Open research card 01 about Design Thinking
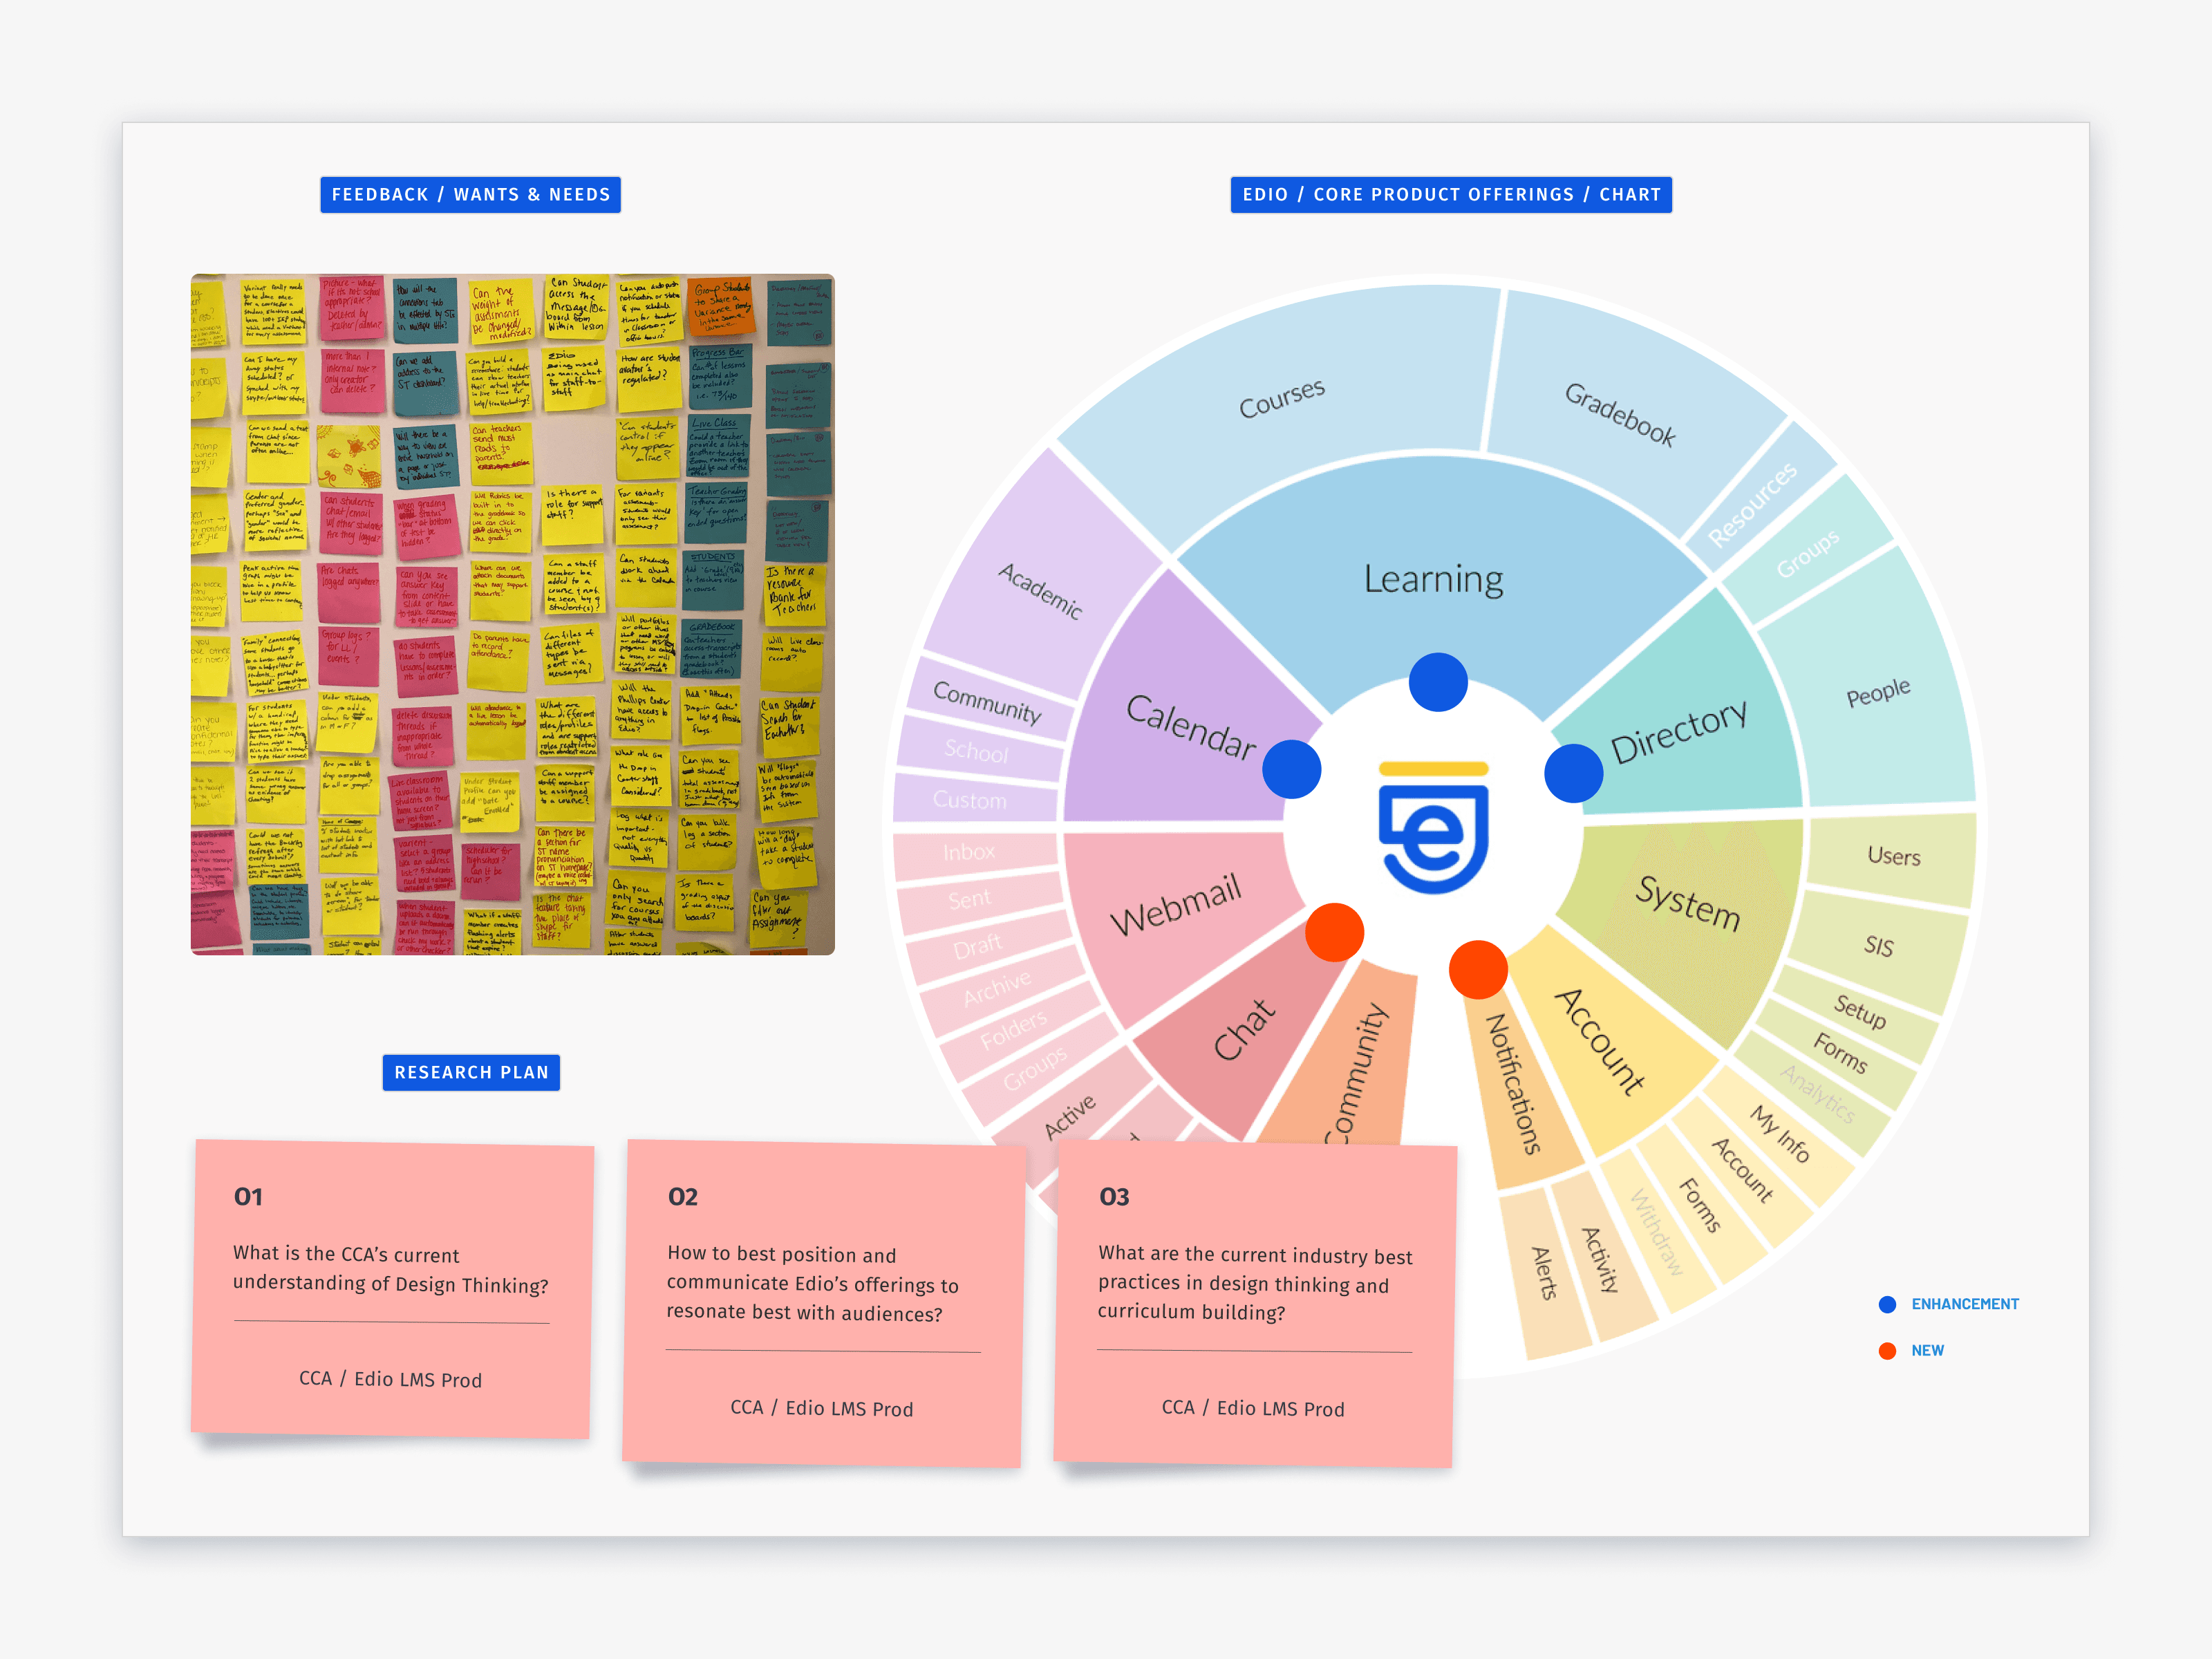Image resolution: width=2212 pixels, height=1659 pixels. pyautogui.click(x=393, y=1289)
